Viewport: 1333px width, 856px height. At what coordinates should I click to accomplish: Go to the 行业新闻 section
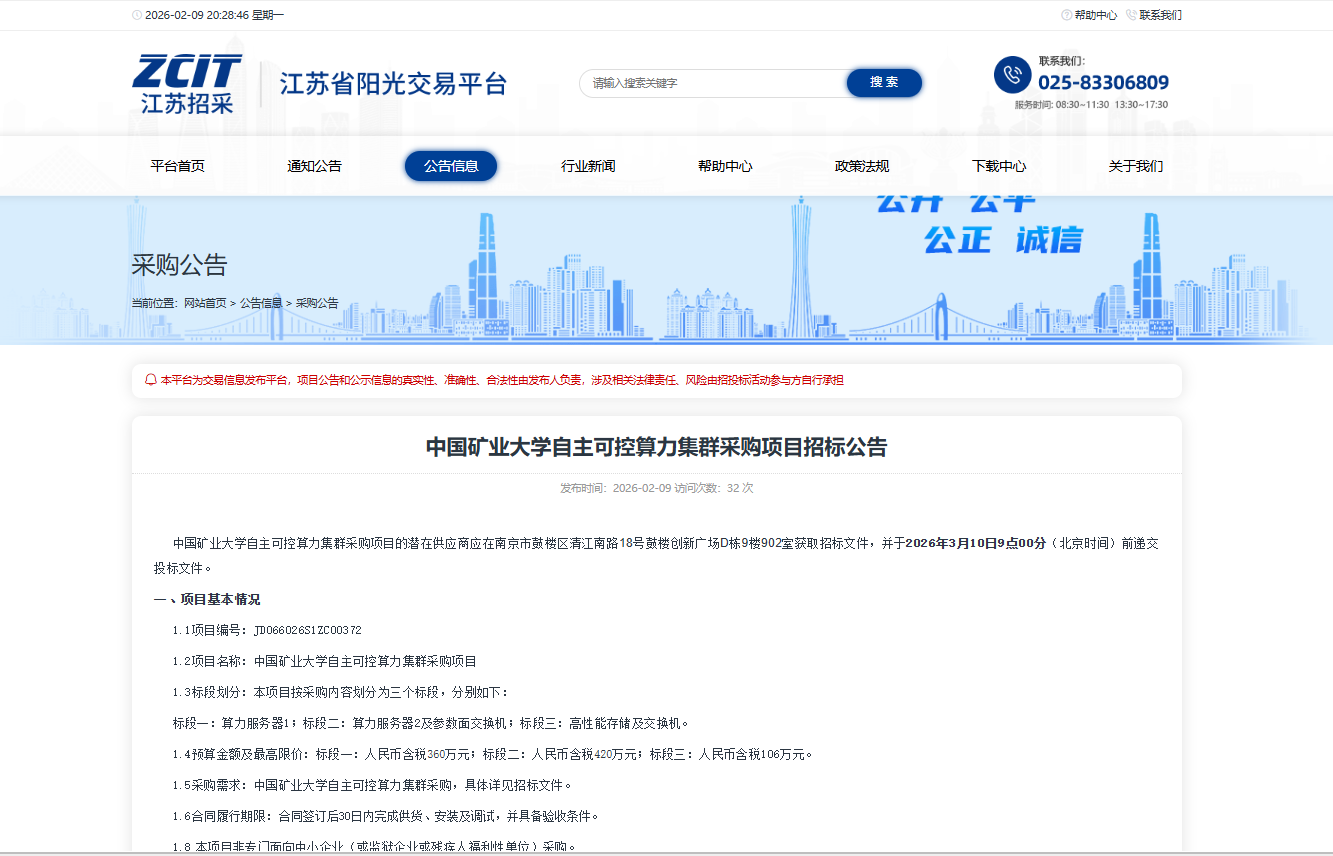point(588,166)
